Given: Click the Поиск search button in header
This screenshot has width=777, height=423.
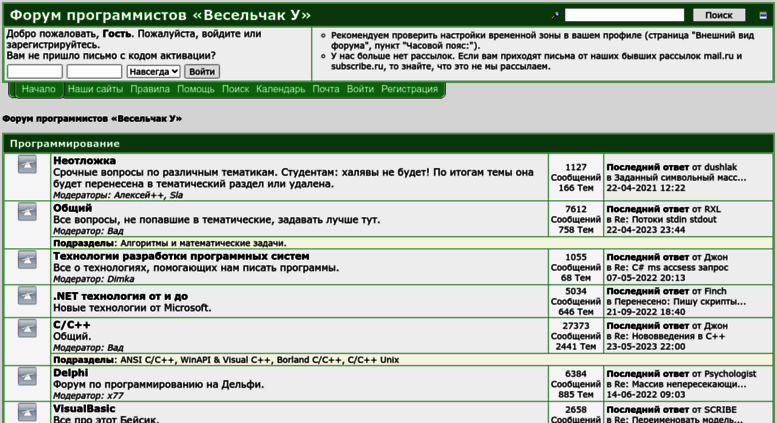Looking at the screenshot, I should click(x=719, y=15).
